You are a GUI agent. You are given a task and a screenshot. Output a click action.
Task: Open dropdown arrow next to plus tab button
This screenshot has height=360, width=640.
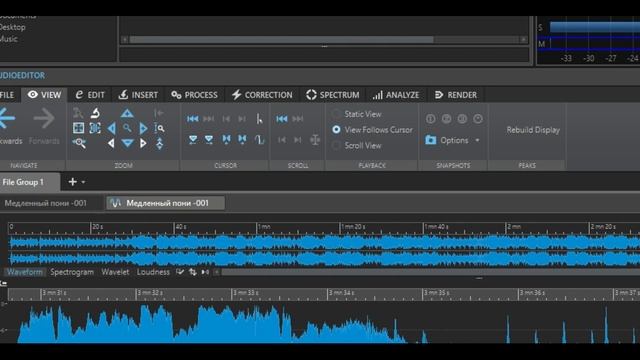tap(83, 182)
